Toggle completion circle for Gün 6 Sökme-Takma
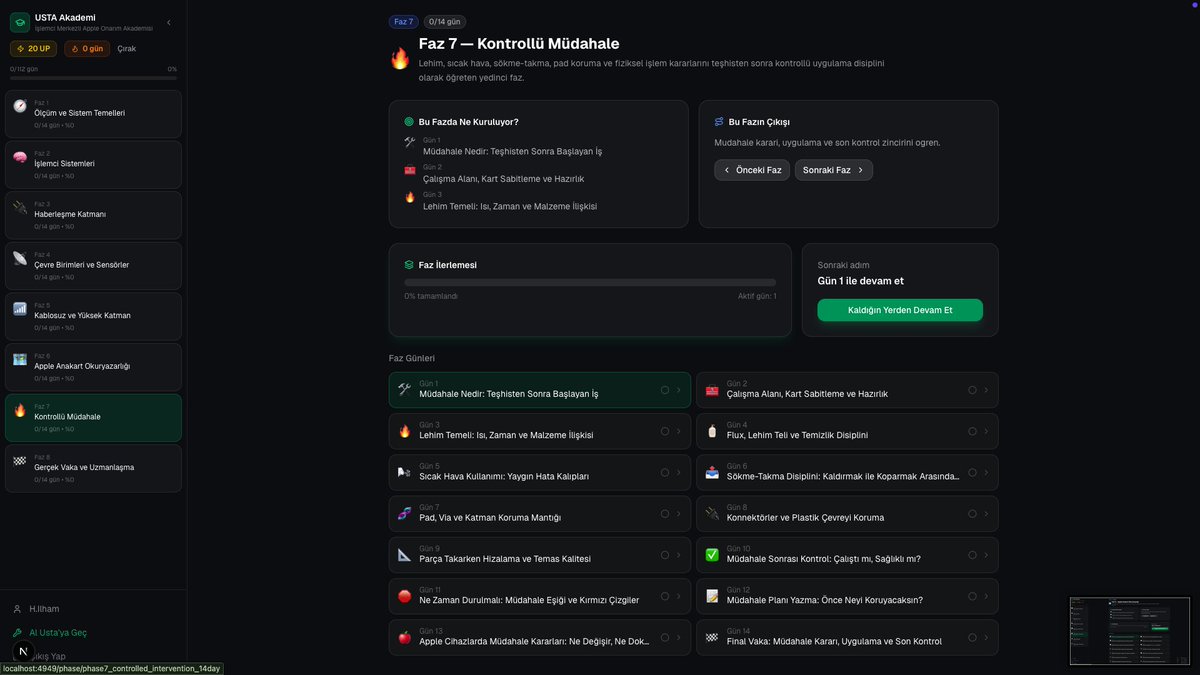The image size is (1200, 675). [972, 472]
